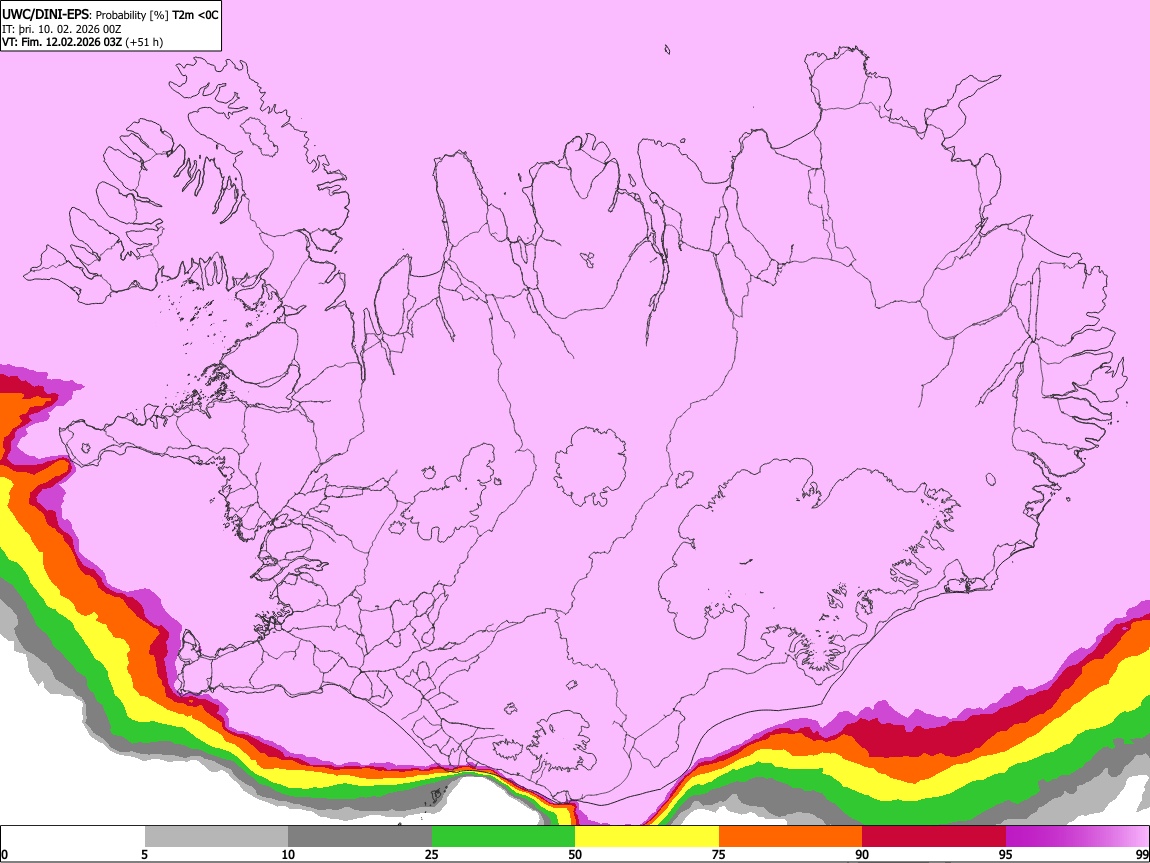
Task: Click the dark gray 10-25 legend band
Action: (x=360, y=836)
